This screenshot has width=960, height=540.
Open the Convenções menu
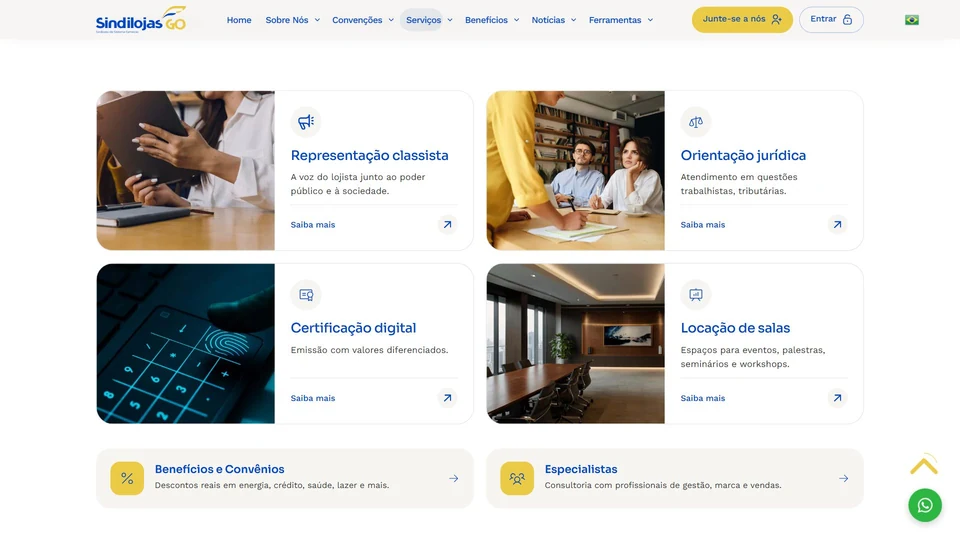pos(357,20)
